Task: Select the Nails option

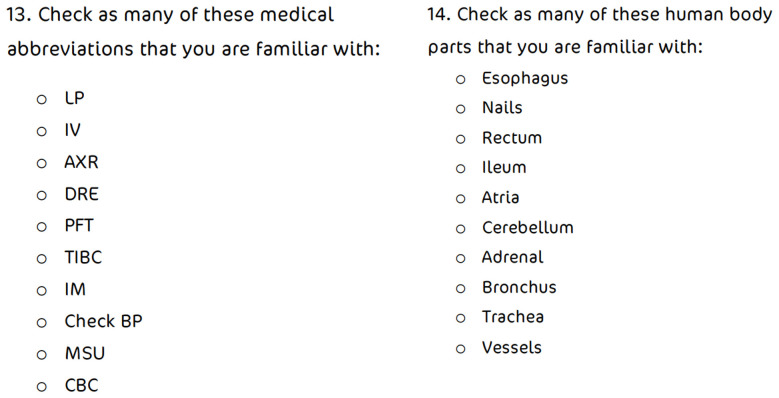Action: point(461,109)
